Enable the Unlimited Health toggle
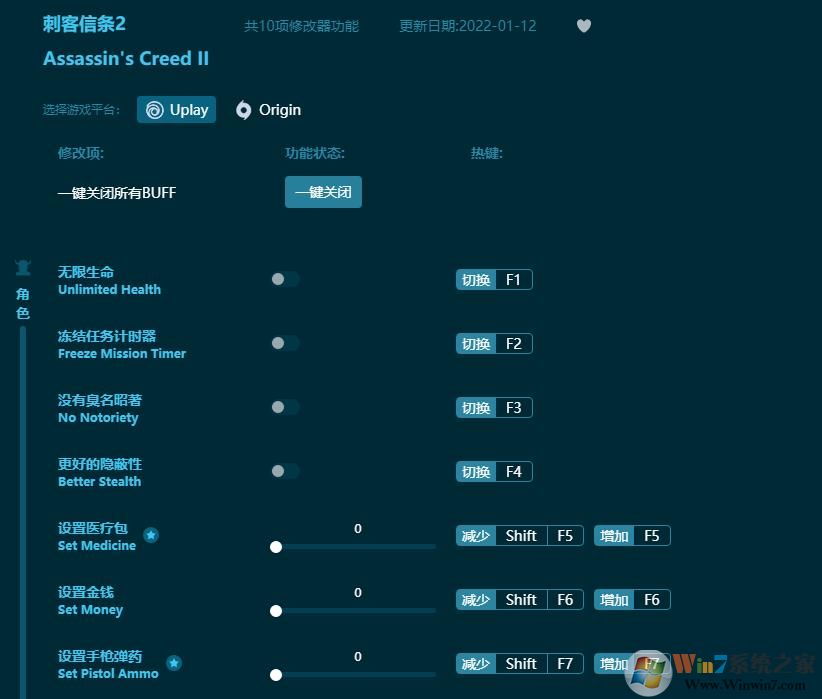822x699 pixels. coord(285,280)
